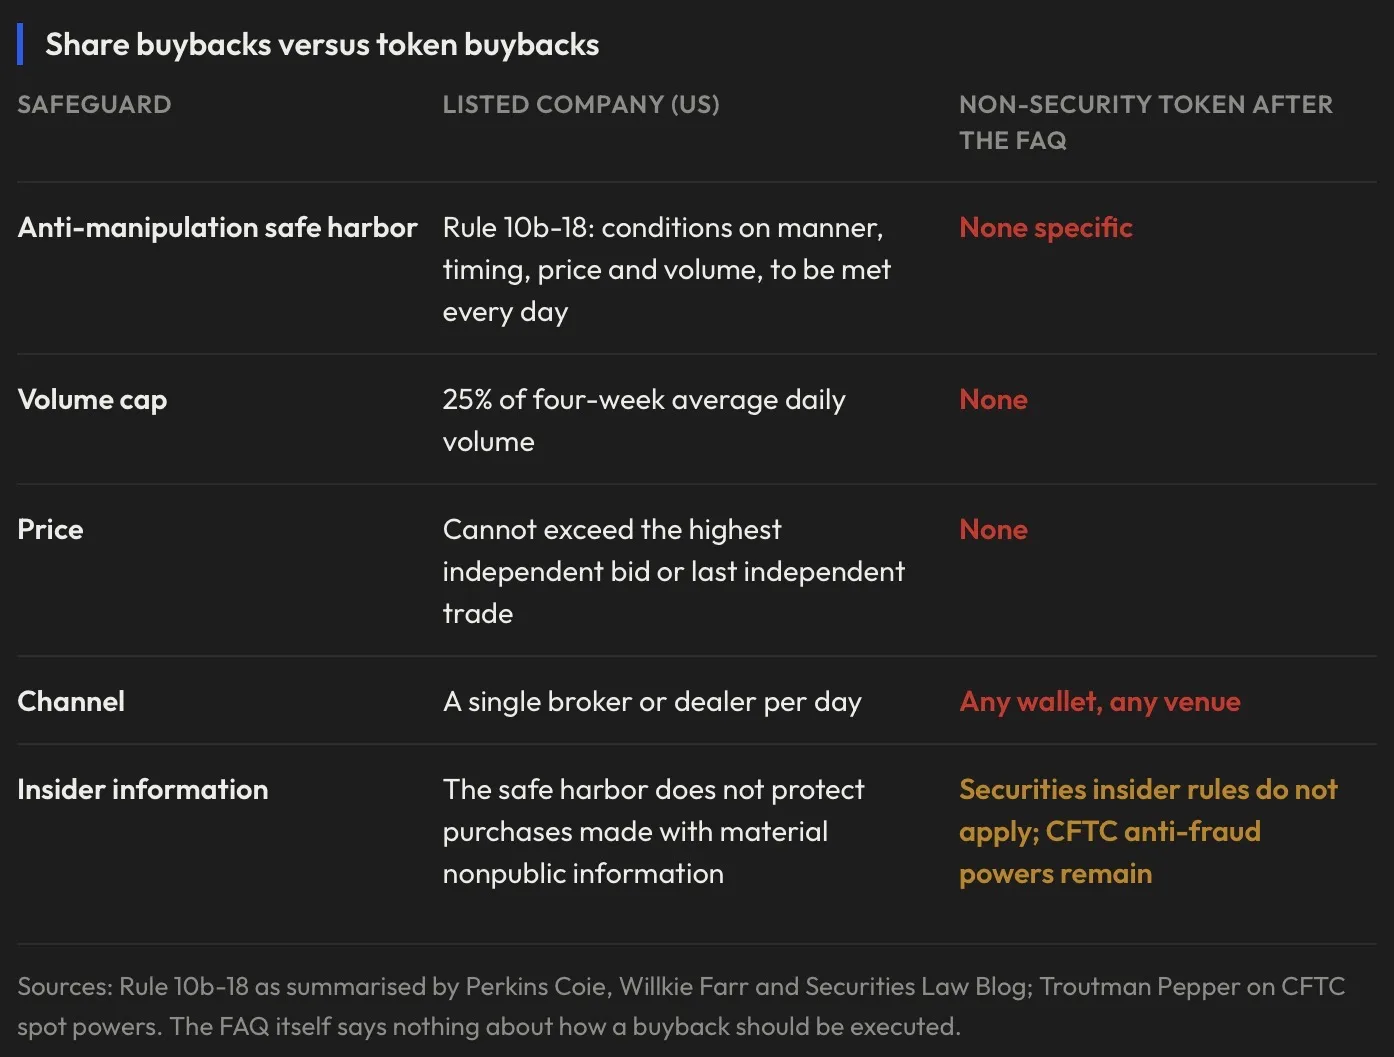Select the SAFEGUARD column header

(94, 104)
